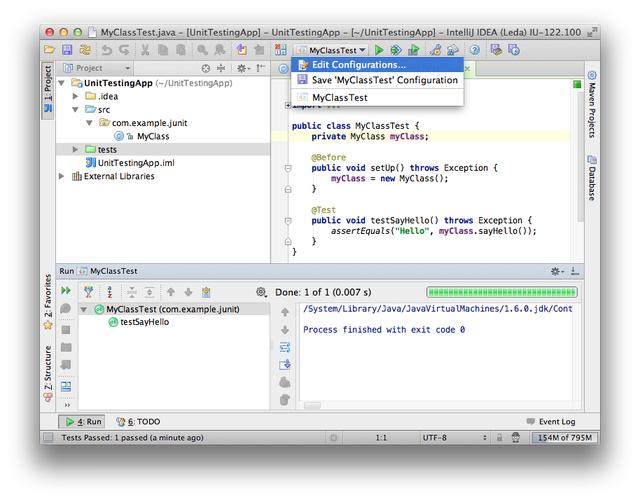Viewport: 640px width, 500px height.
Task: Toggle Scroll to End in console
Action: click(285, 364)
